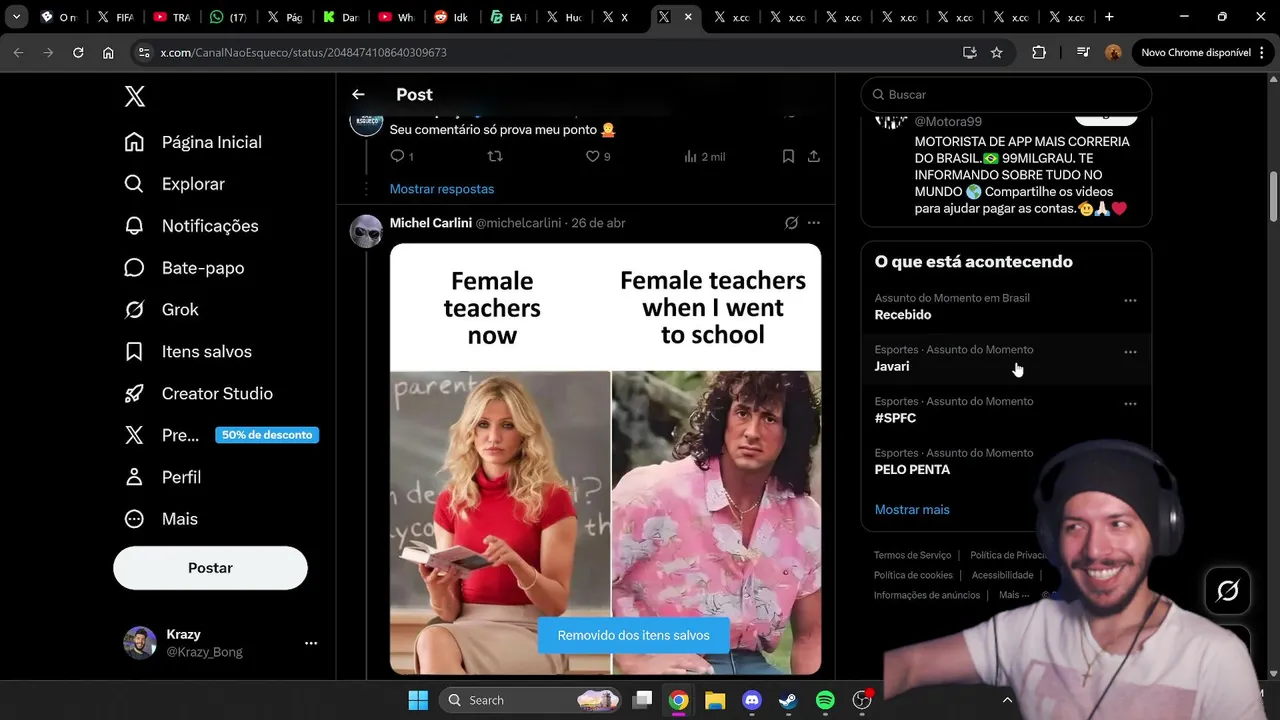
Task: Open Creator Studio
Action: [198, 394]
